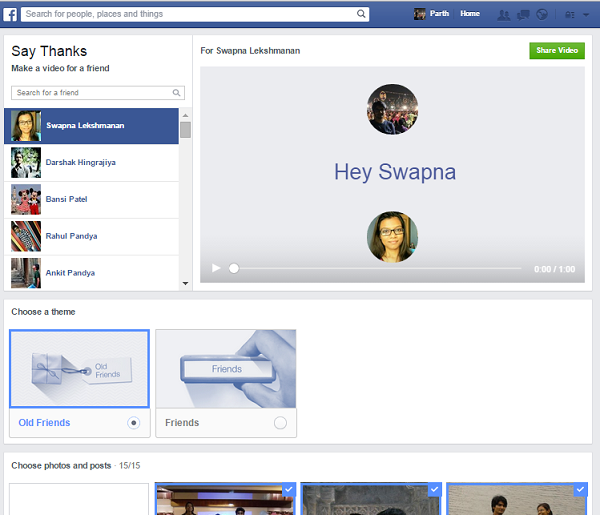
Task: Select the Friends theme radio button
Action: pyautogui.click(x=280, y=423)
